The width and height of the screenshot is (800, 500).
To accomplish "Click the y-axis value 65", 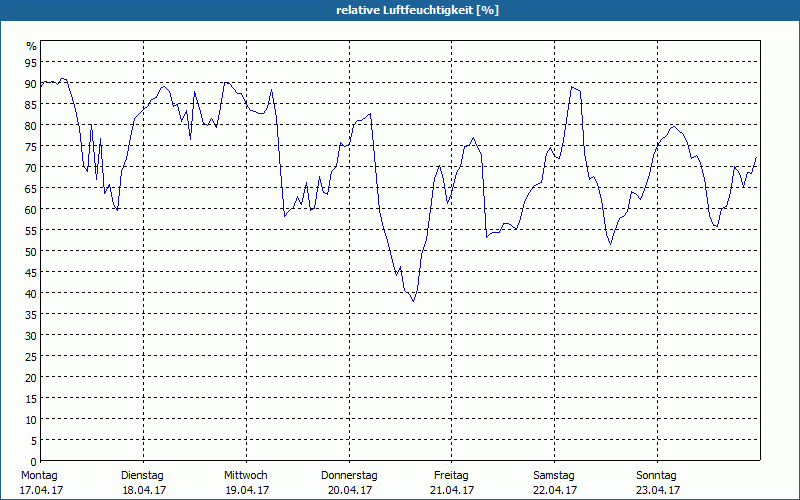I will point(31,189).
